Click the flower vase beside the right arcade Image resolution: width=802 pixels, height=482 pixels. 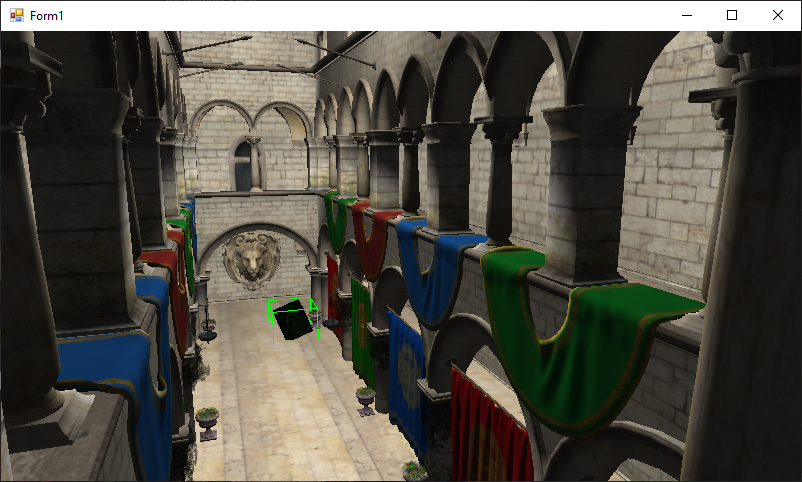click(366, 400)
